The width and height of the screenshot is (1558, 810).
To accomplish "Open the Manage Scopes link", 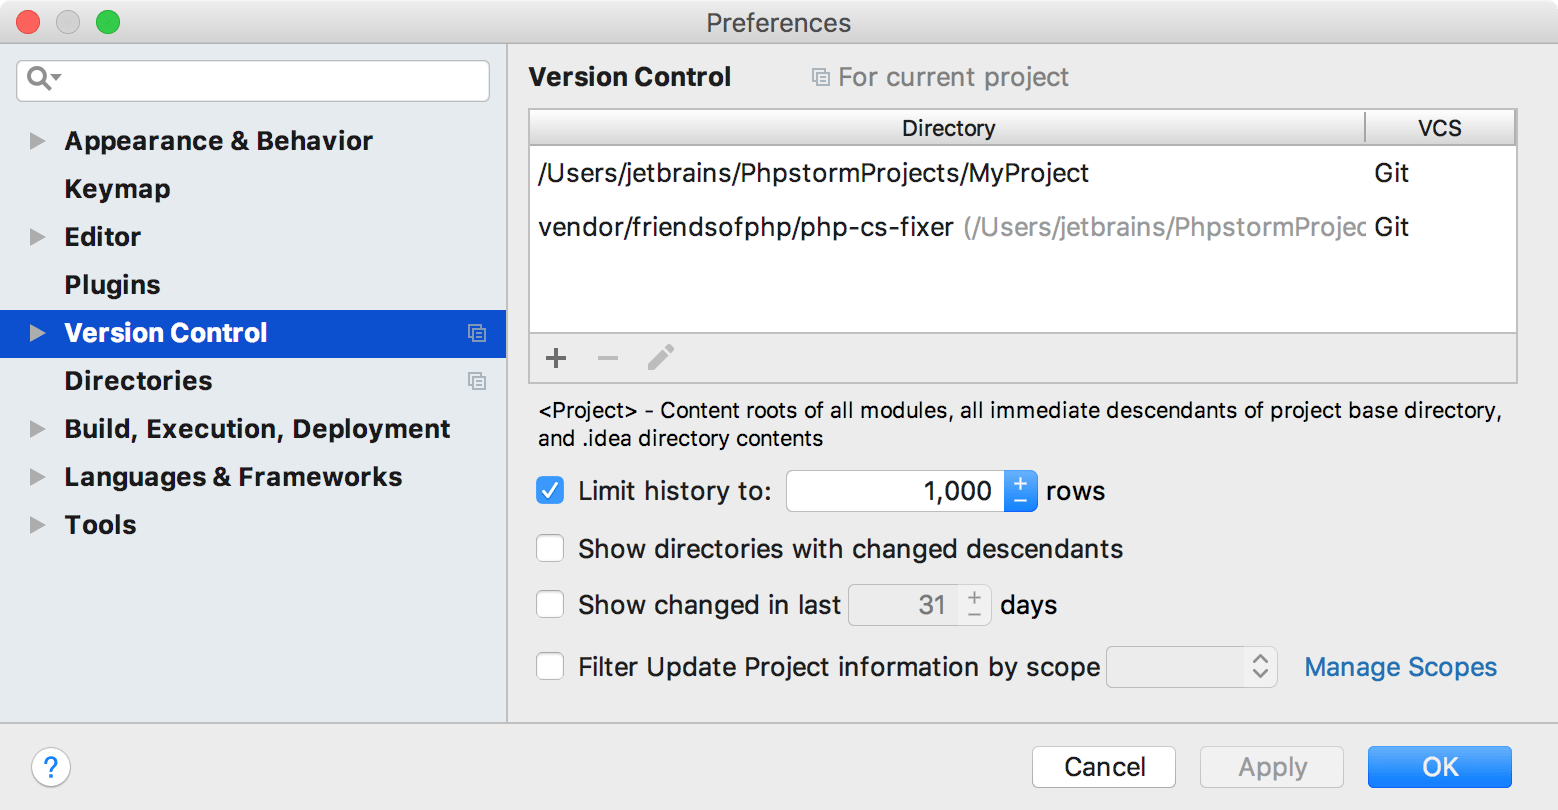I will click(1399, 667).
